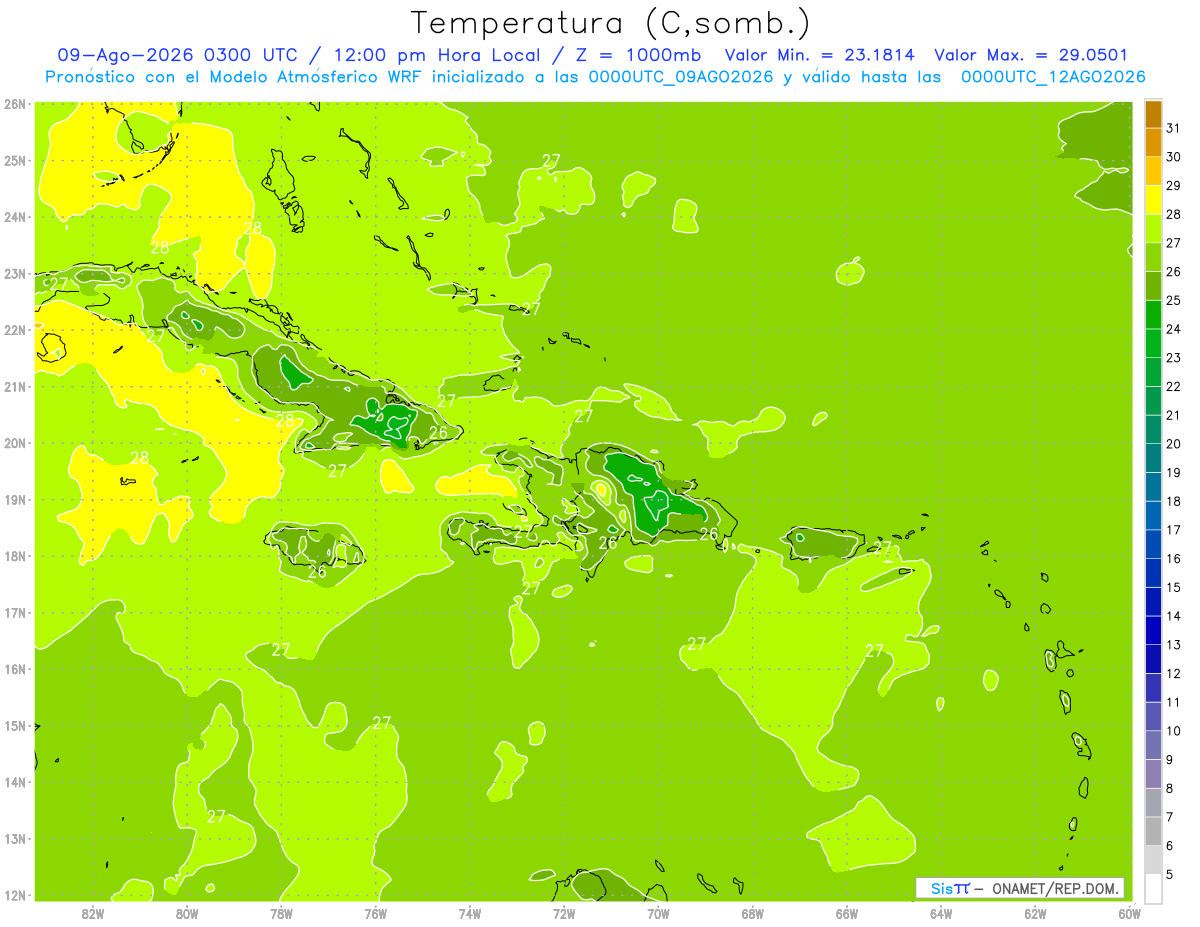Viewport: 1200px width, 927px height.
Task: Click the longitude label '68W'
Action: click(752, 914)
